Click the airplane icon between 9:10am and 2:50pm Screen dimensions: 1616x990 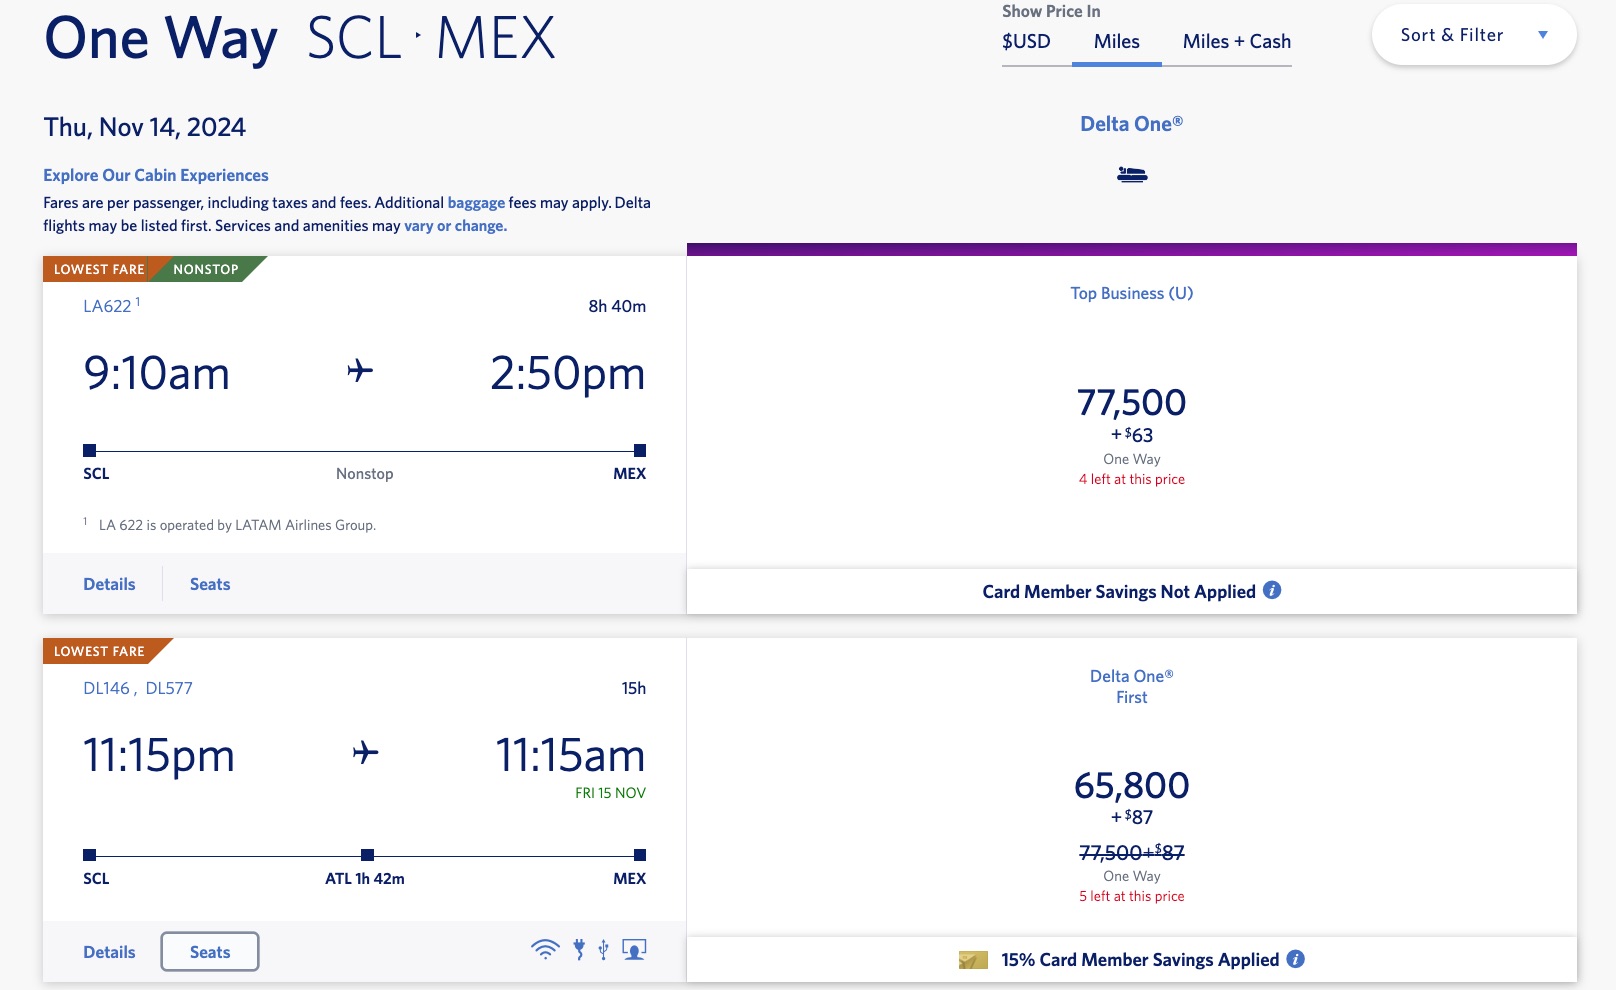click(360, 371)
